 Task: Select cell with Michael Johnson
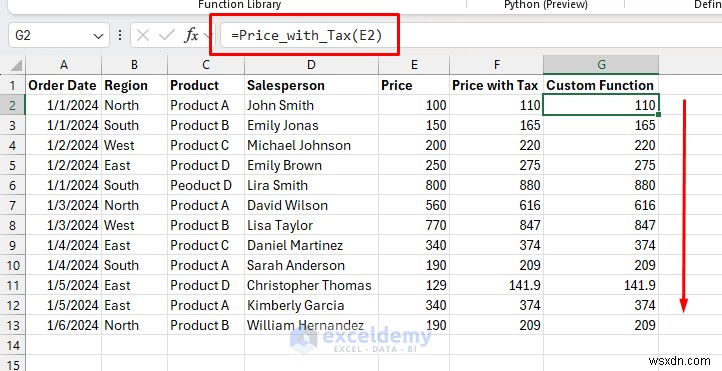click(x=311, y=145)
